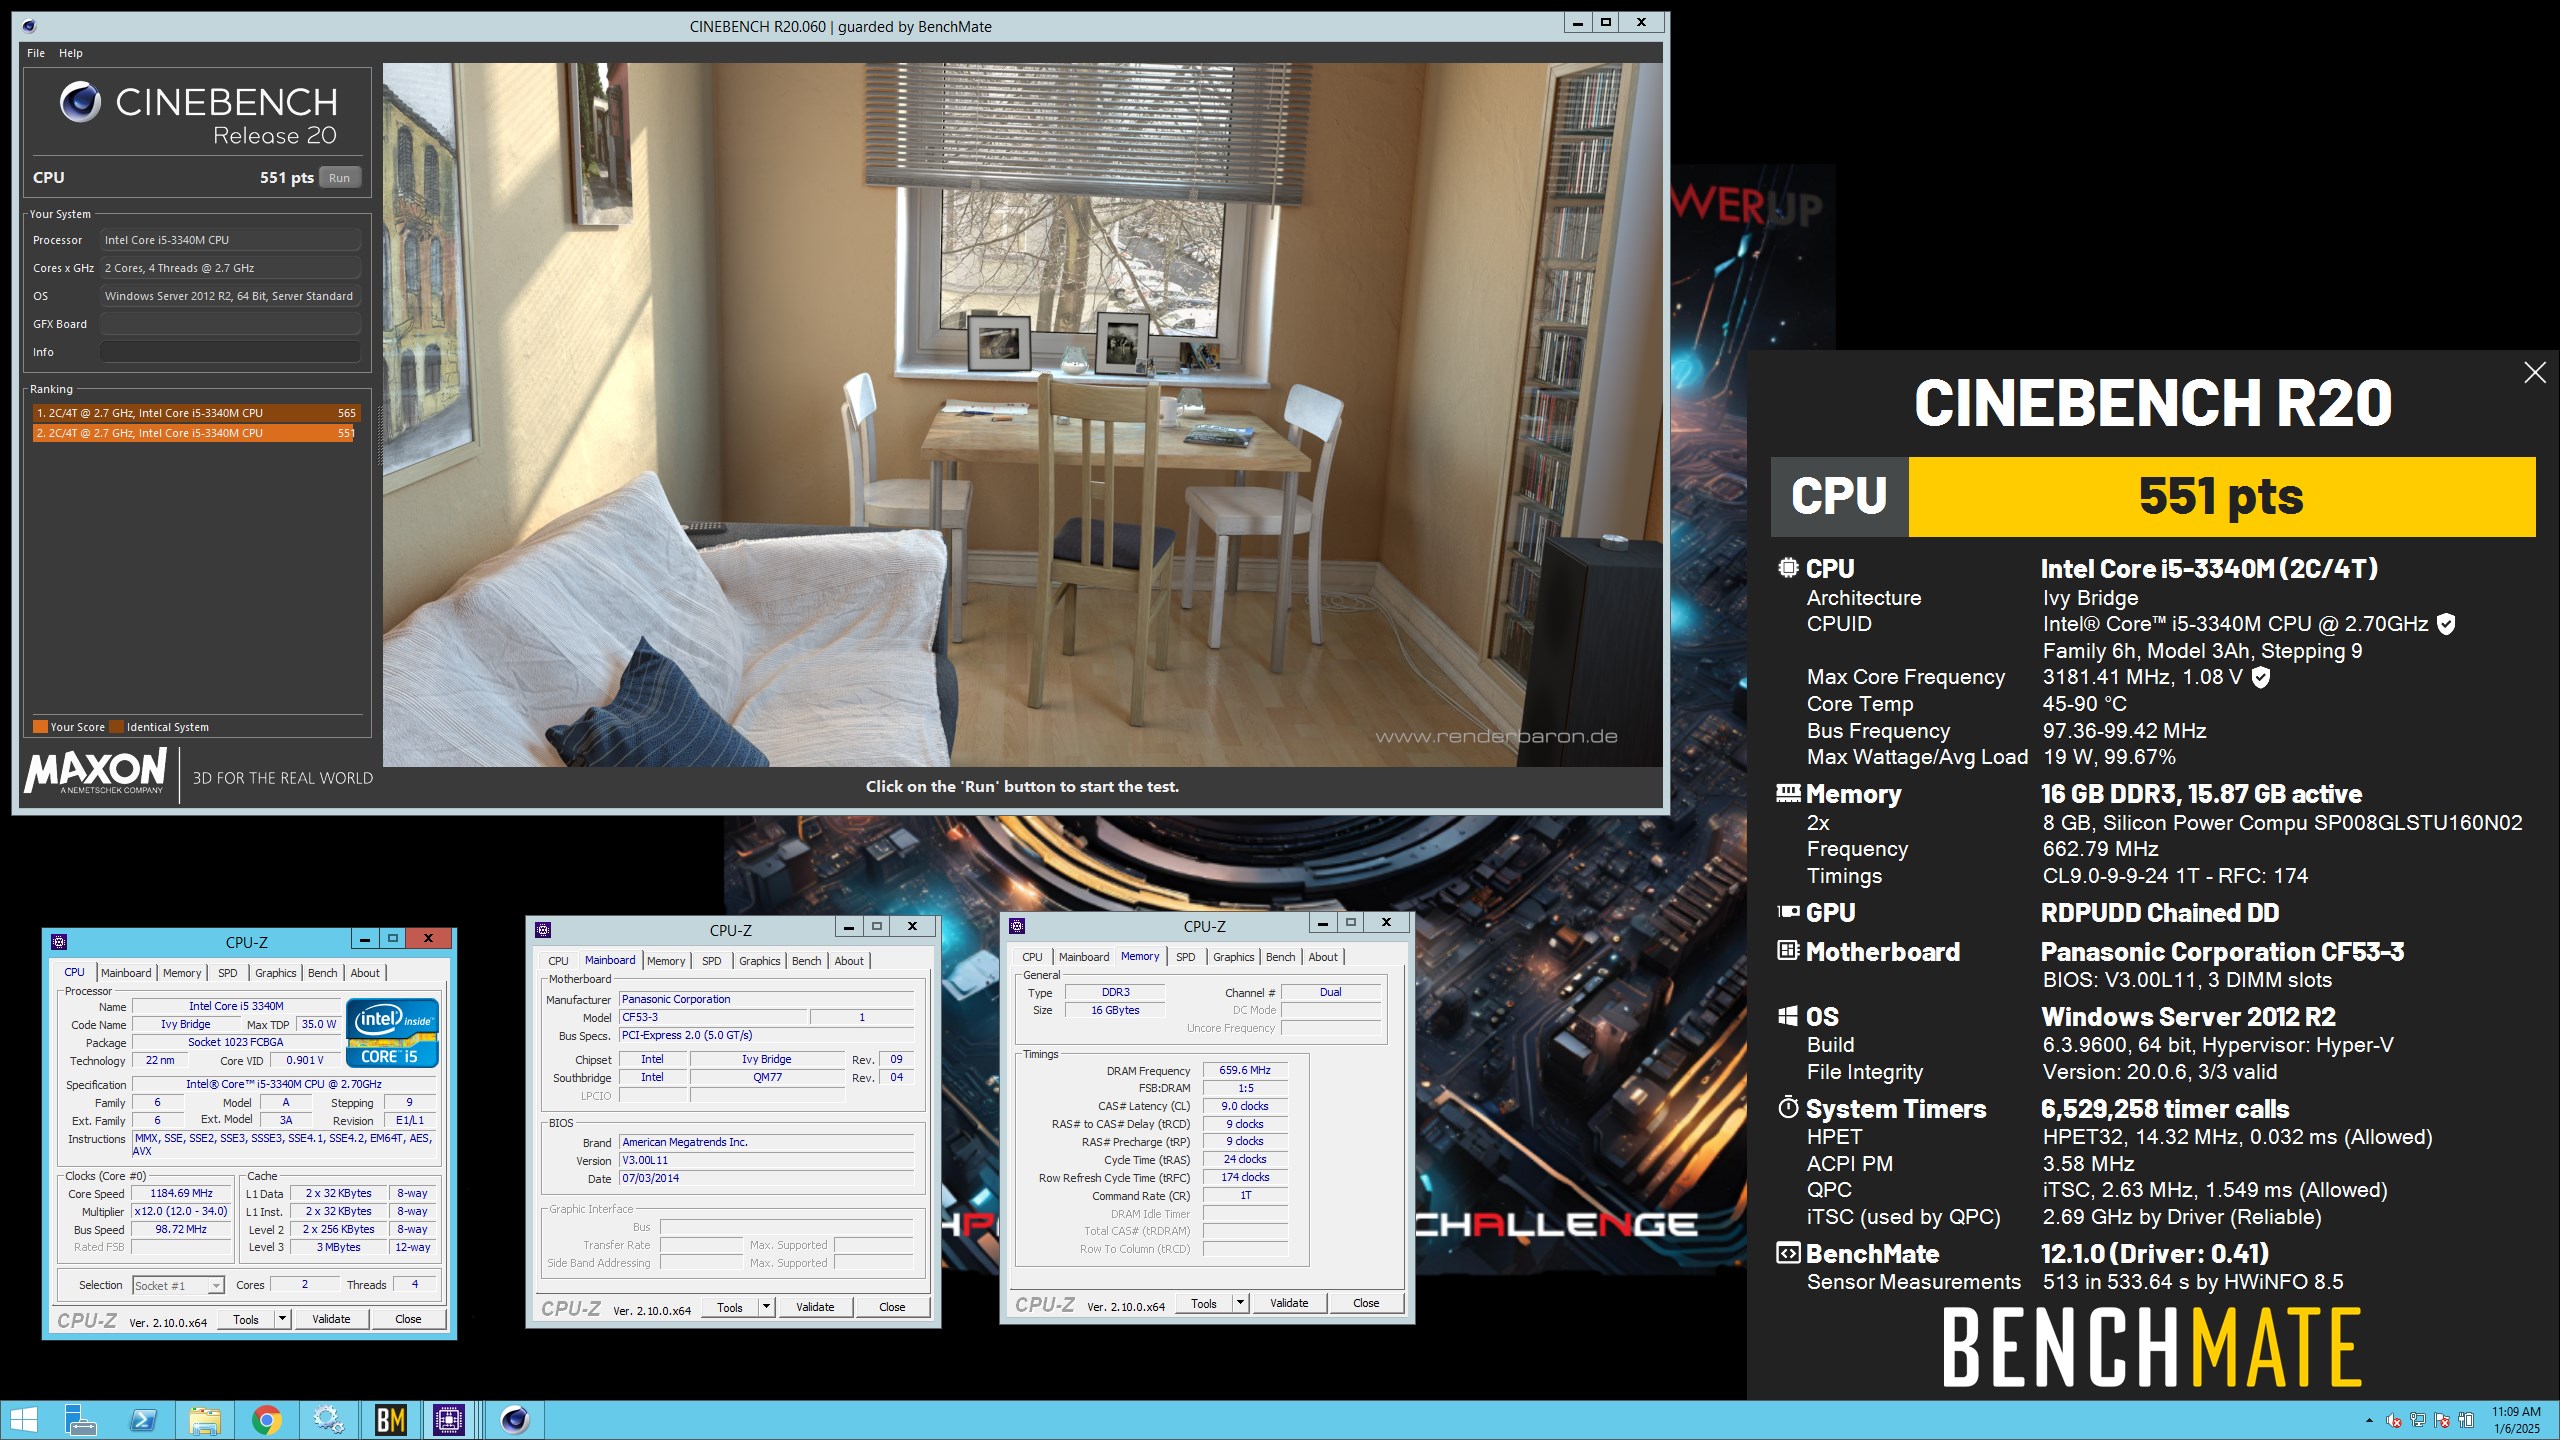The height and width of the screenshot is (1440, 2560).
Task: Click Close button in left CPU-Z window
Action: click(408, 1319)
